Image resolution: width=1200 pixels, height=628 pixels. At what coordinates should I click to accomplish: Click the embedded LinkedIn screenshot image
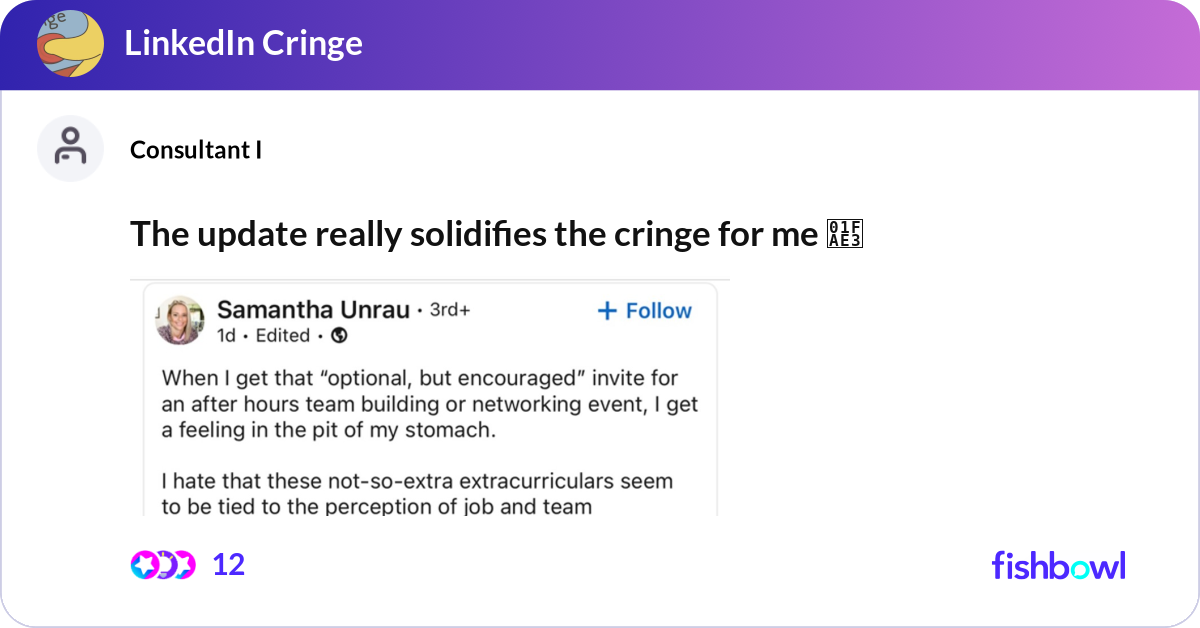point(430,400)
